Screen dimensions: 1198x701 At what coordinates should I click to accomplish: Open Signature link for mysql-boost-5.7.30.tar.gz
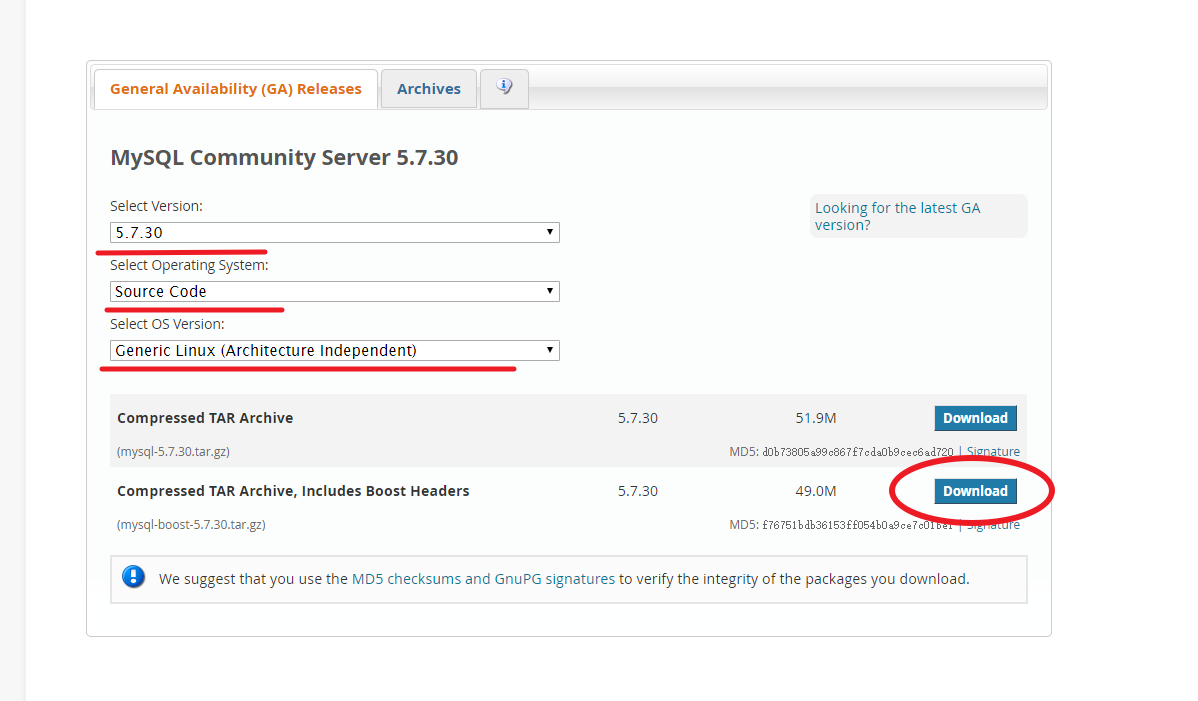point(993,525)
